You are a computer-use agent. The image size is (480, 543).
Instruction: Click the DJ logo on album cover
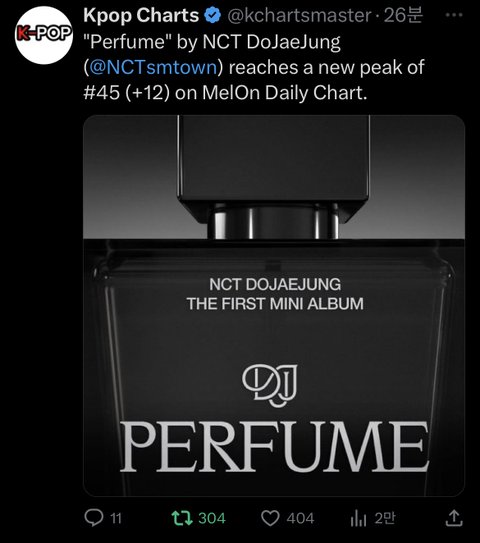pos(270,385)
